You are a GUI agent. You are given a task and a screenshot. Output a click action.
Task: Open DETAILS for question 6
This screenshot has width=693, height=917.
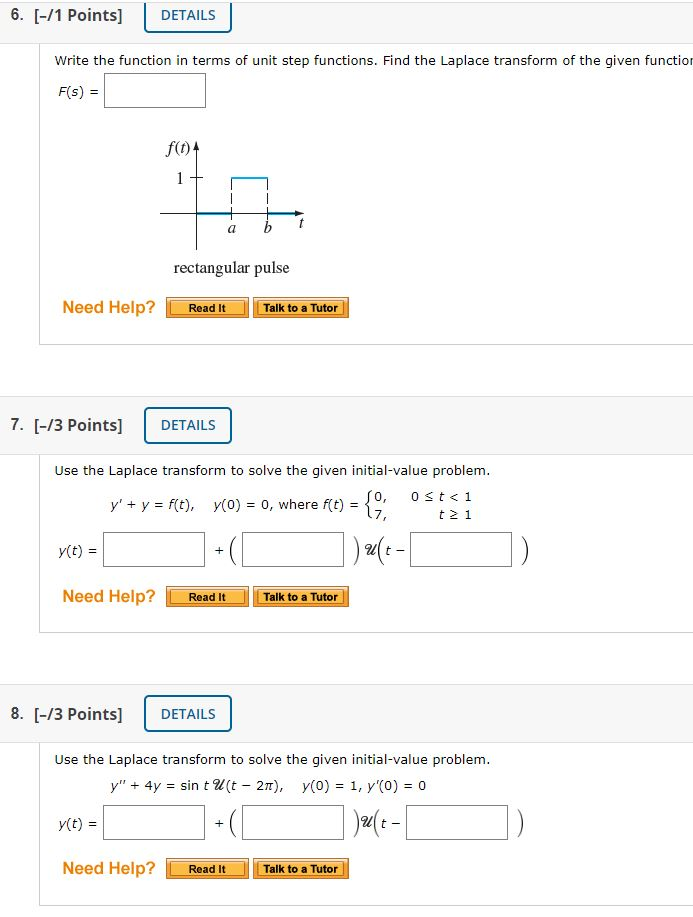(186, 15)
